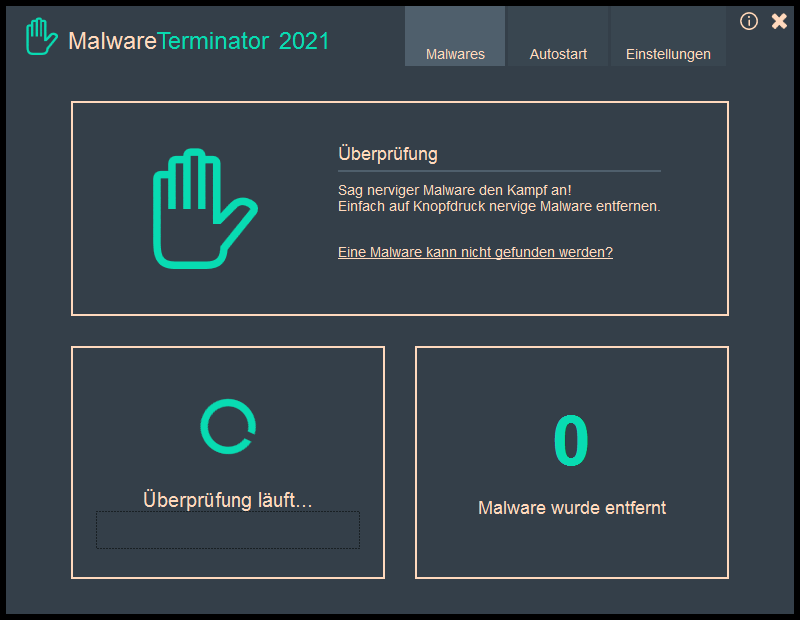This screenshot has height=620, width=800.
Task: Click empty area of the removed-malware panel
Action: pos(660,390)
